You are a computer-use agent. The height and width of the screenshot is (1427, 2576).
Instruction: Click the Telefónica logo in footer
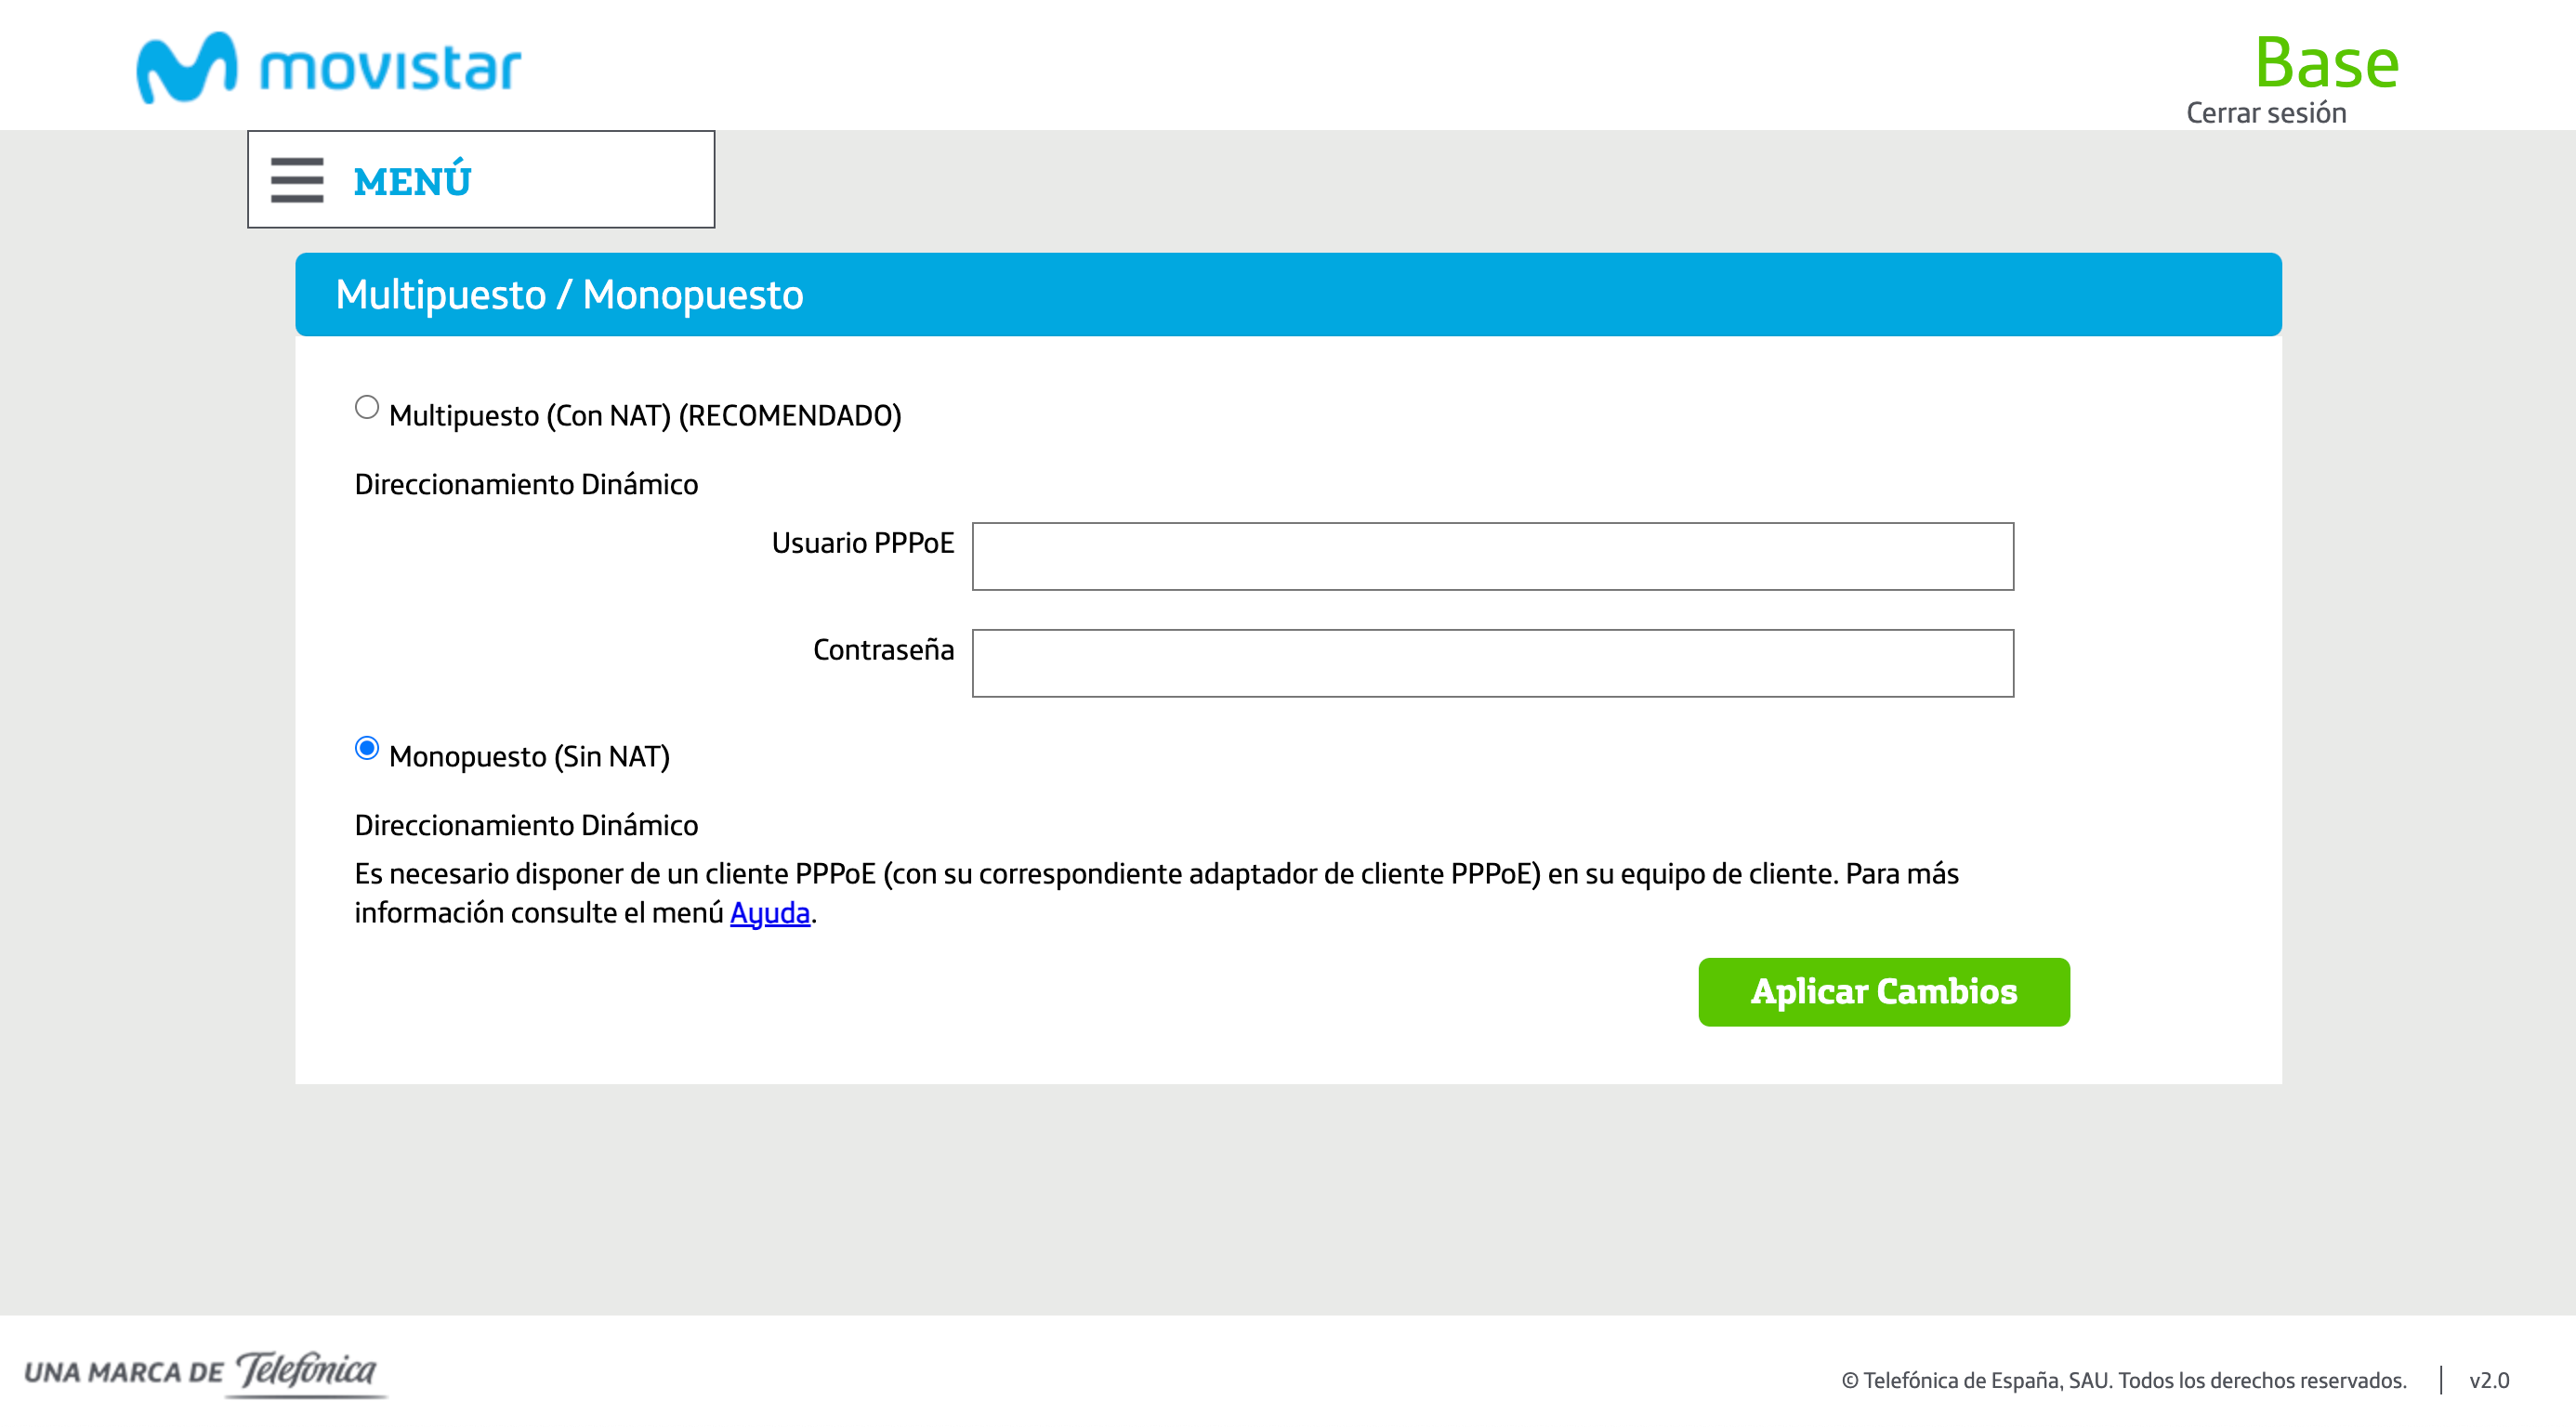coord(306,1371)
